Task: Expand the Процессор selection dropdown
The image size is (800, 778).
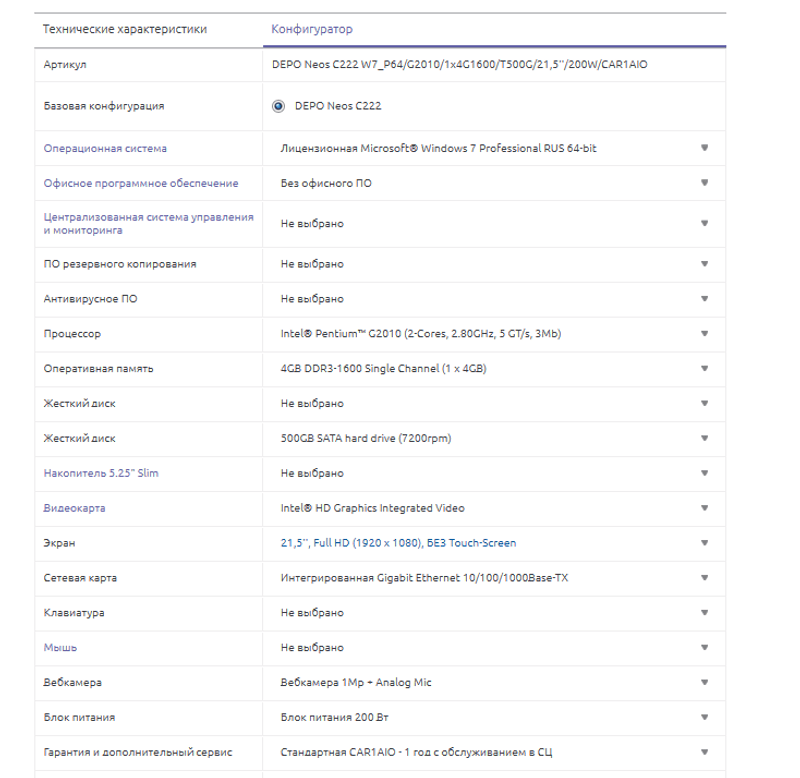Action: click(x=704, y=333)
